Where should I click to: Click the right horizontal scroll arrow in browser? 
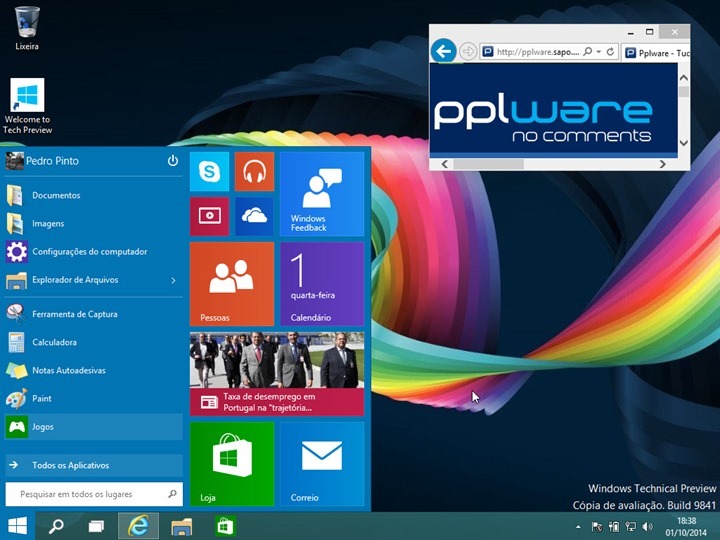(662, 164)
